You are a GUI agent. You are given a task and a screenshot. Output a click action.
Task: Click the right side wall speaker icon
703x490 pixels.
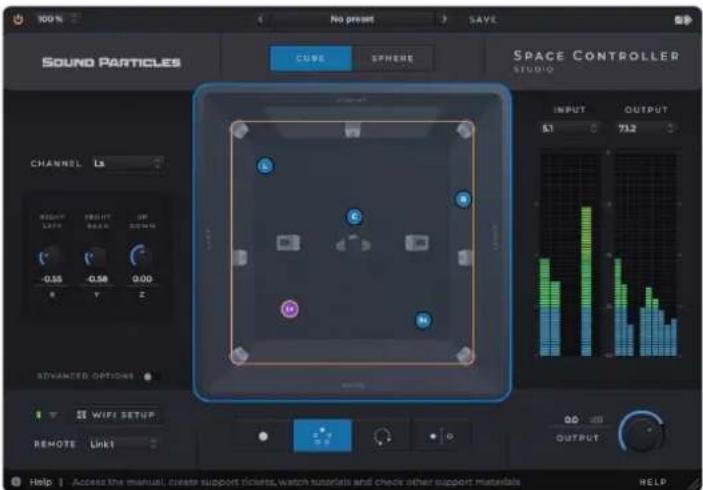465,258
